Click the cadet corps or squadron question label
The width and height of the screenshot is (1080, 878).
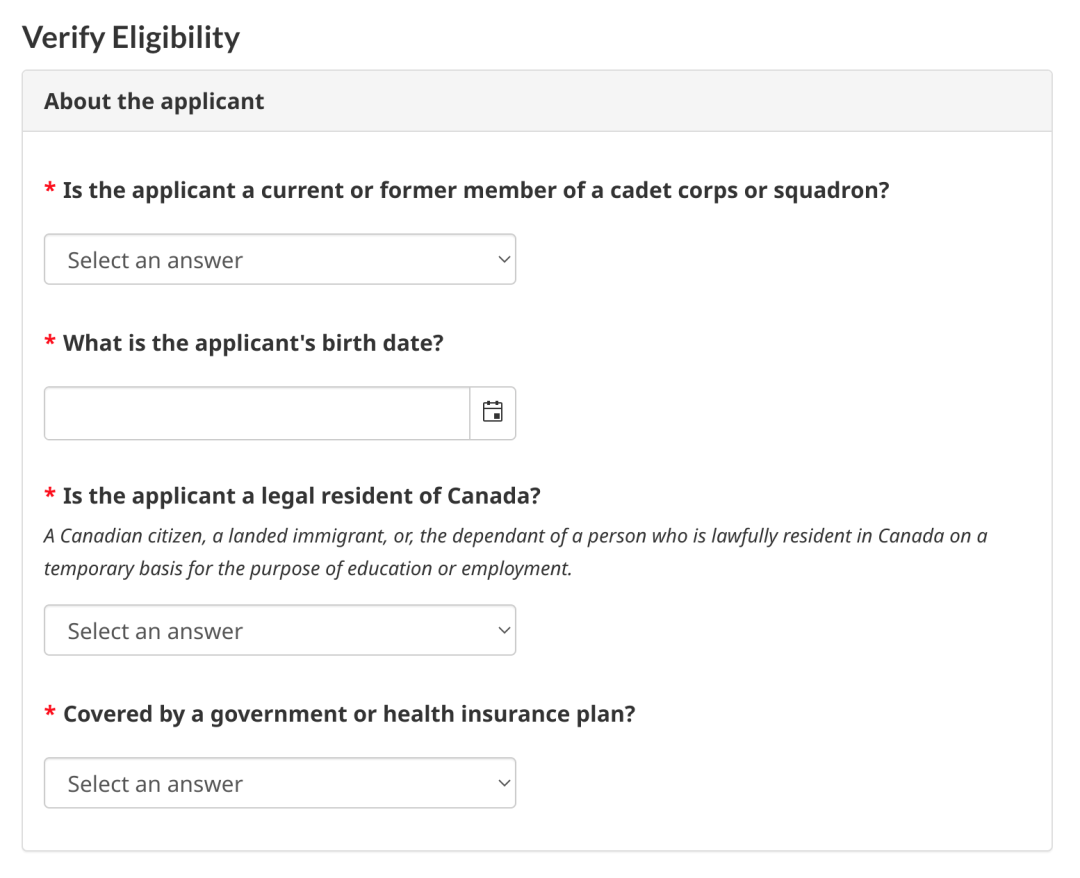[x=476, y=190]
